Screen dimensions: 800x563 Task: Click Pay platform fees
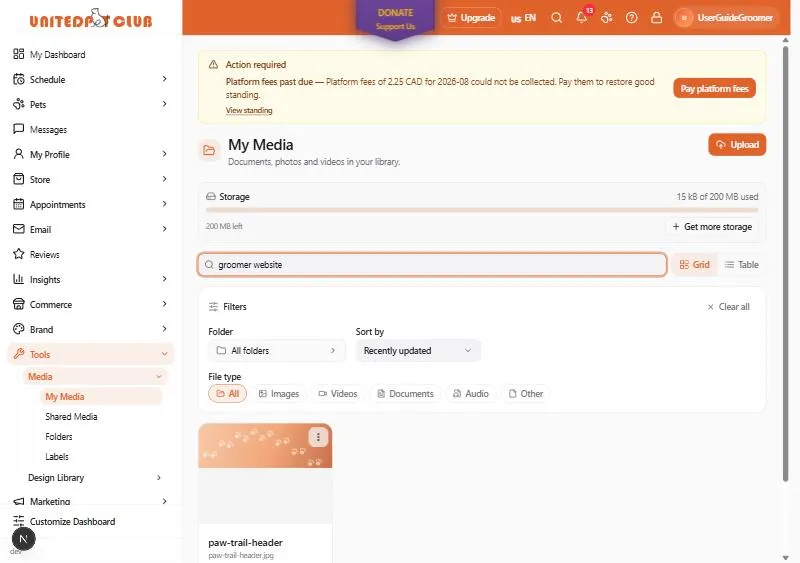[x=714, y=88]
